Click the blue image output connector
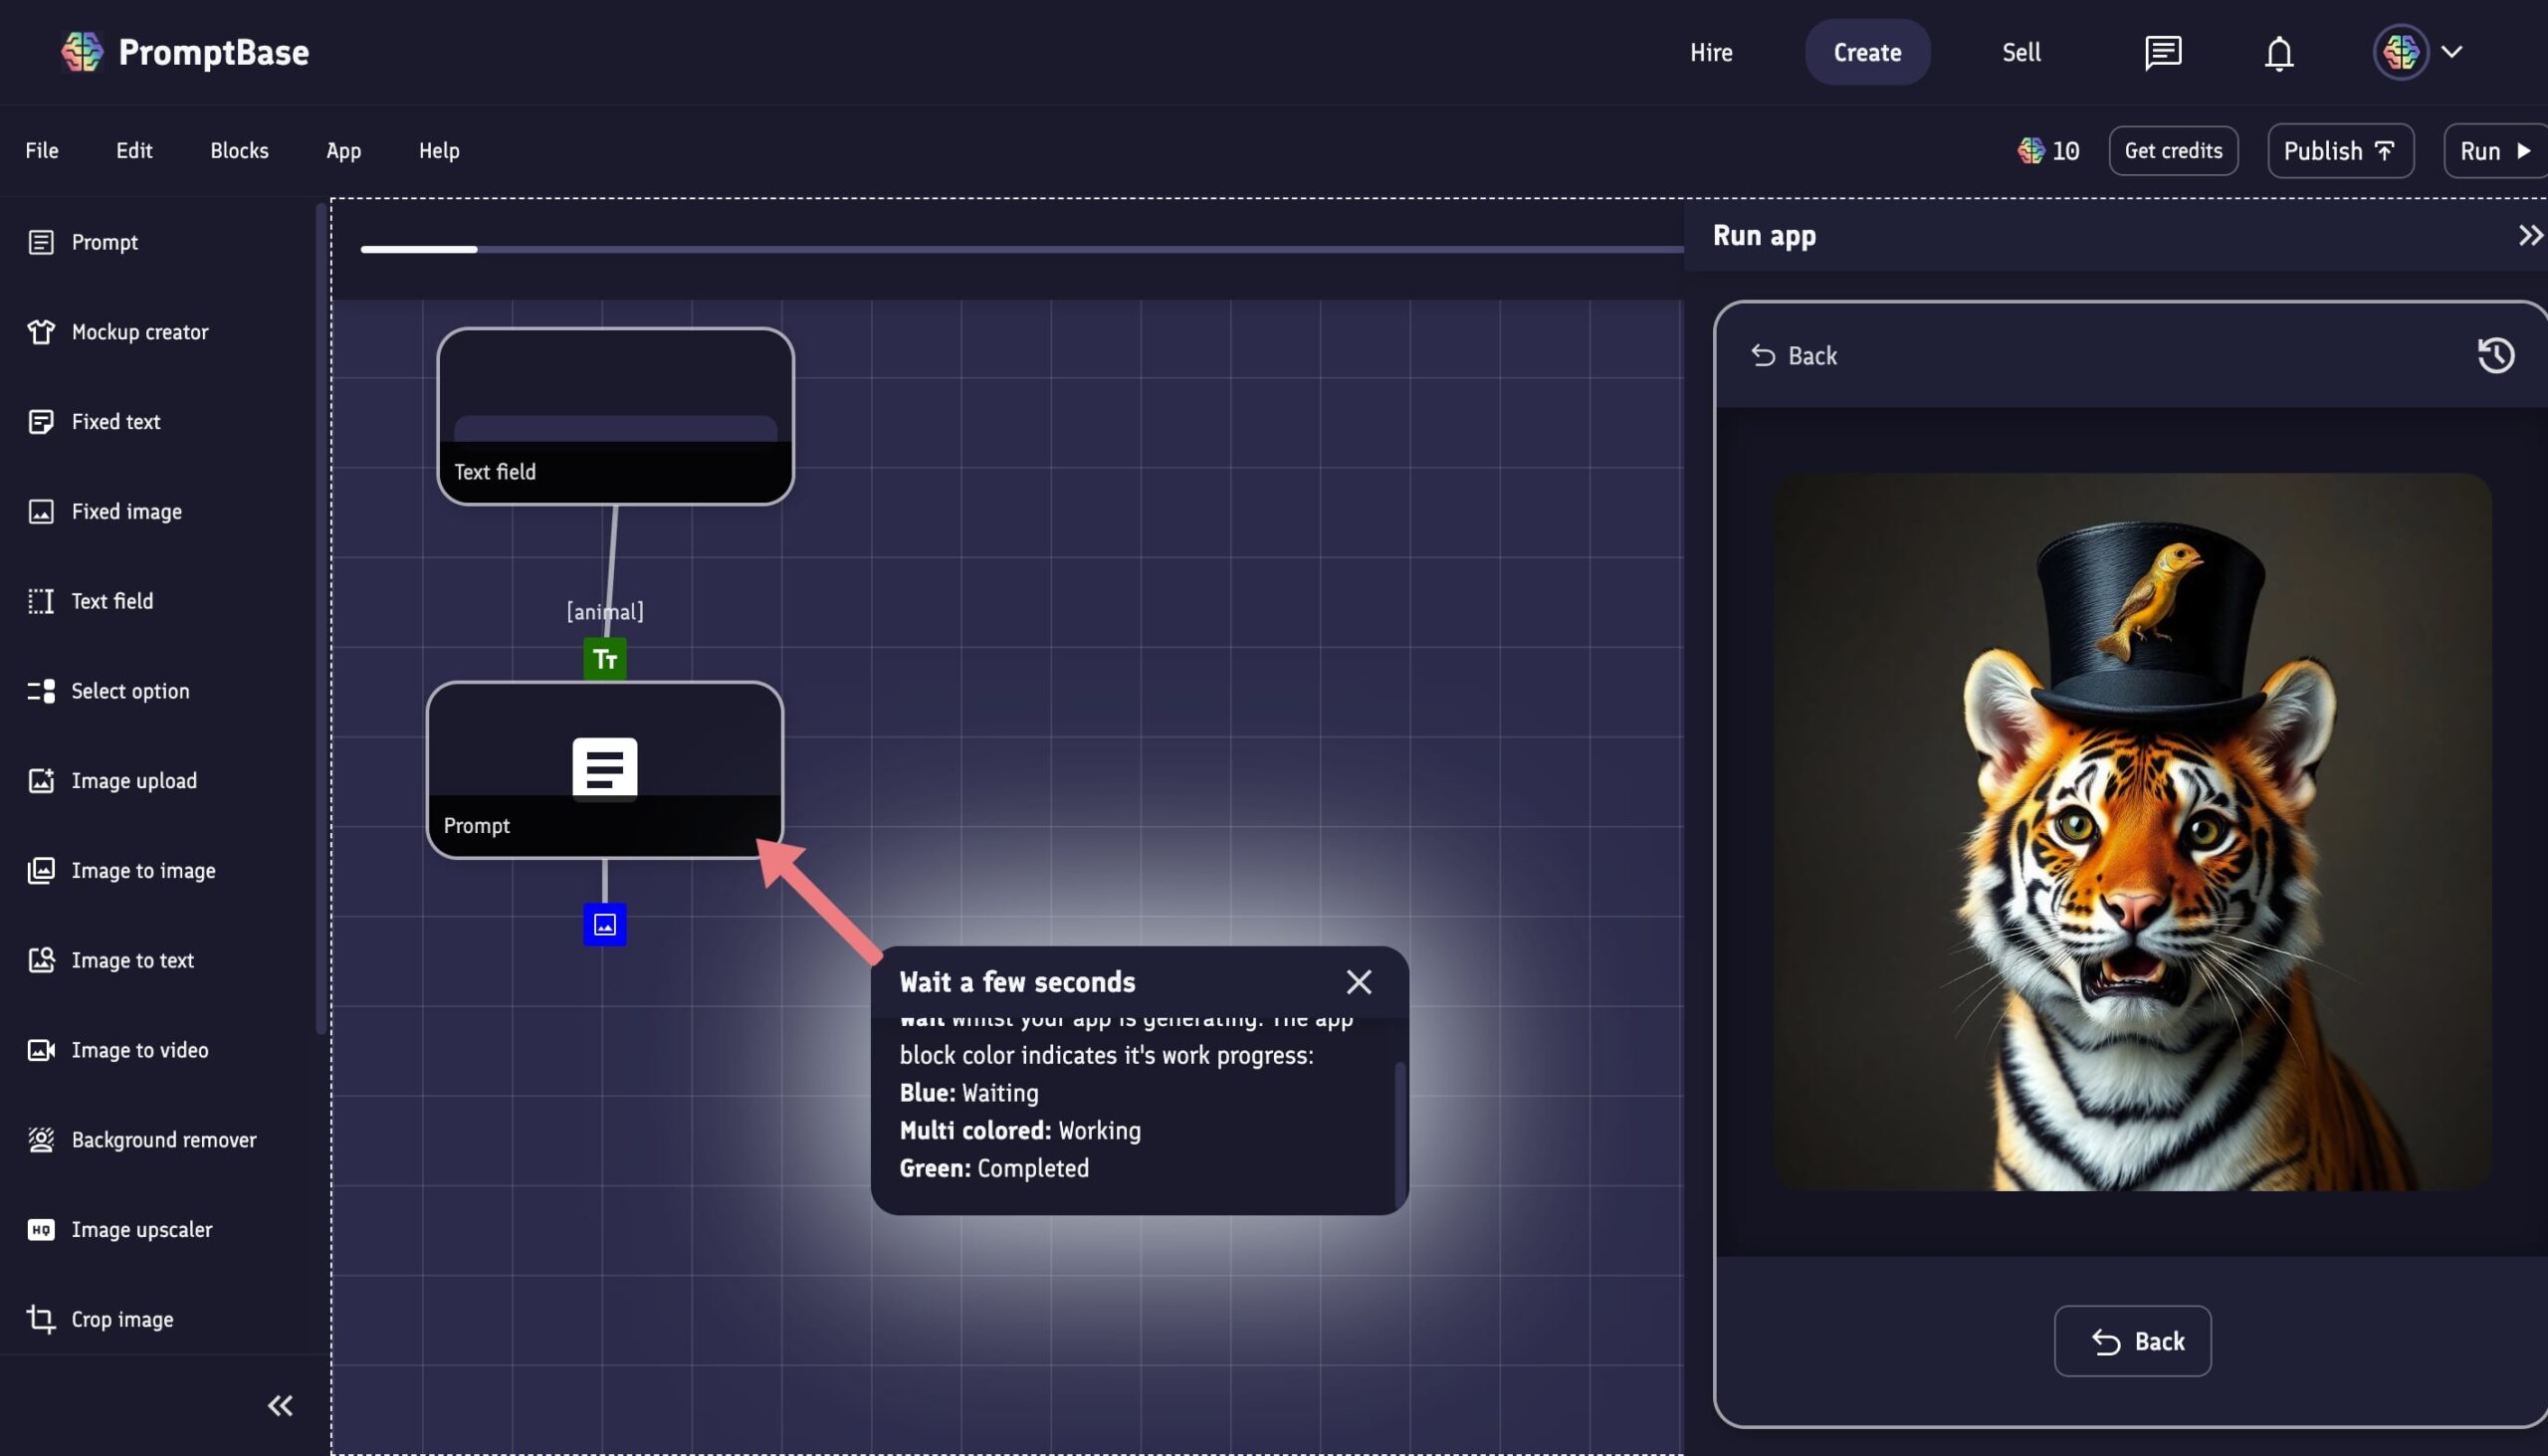The width and height of the screenshot is (2548, 1456). pos(605,925)
